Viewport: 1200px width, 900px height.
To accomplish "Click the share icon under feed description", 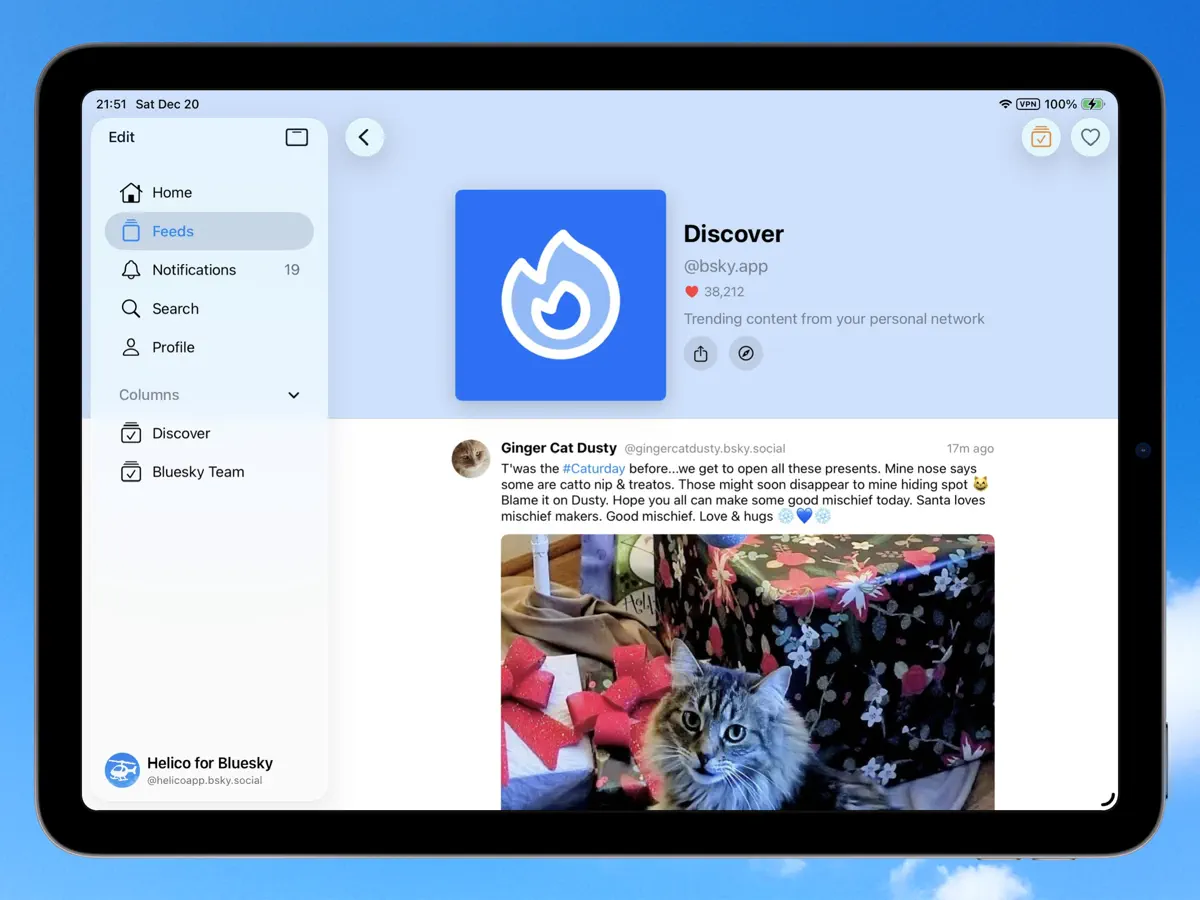I will click(701, 354).
